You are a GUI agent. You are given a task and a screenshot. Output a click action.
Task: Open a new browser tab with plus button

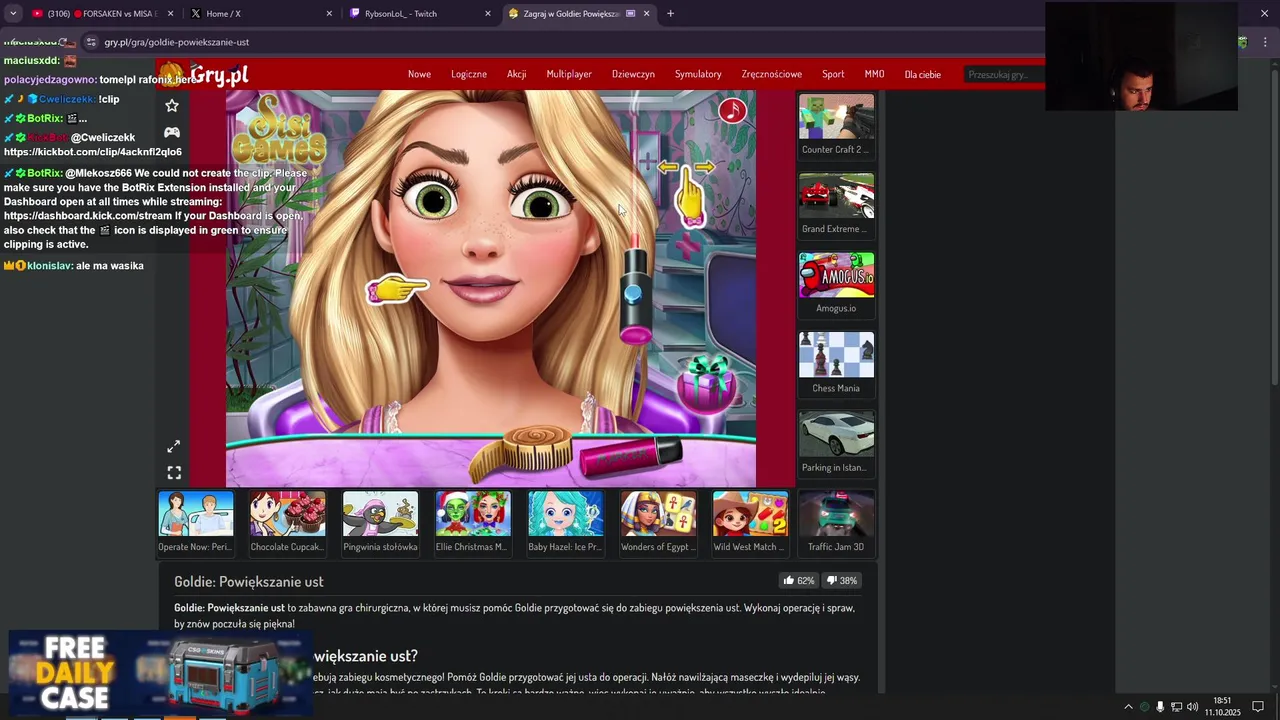[670, 14]
